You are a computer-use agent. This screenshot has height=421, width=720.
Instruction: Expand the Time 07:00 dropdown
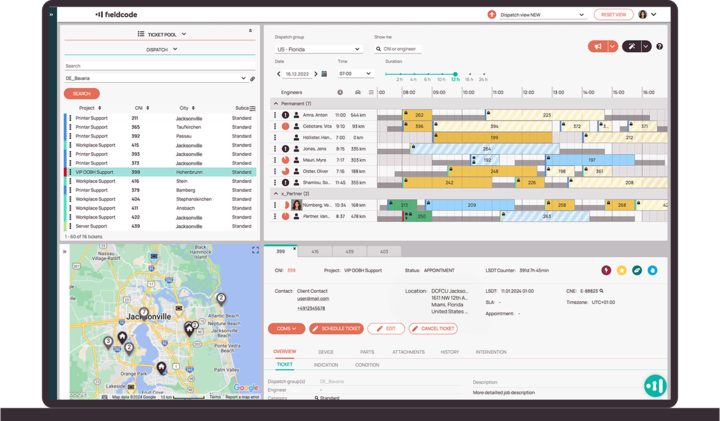pos(357,74)
